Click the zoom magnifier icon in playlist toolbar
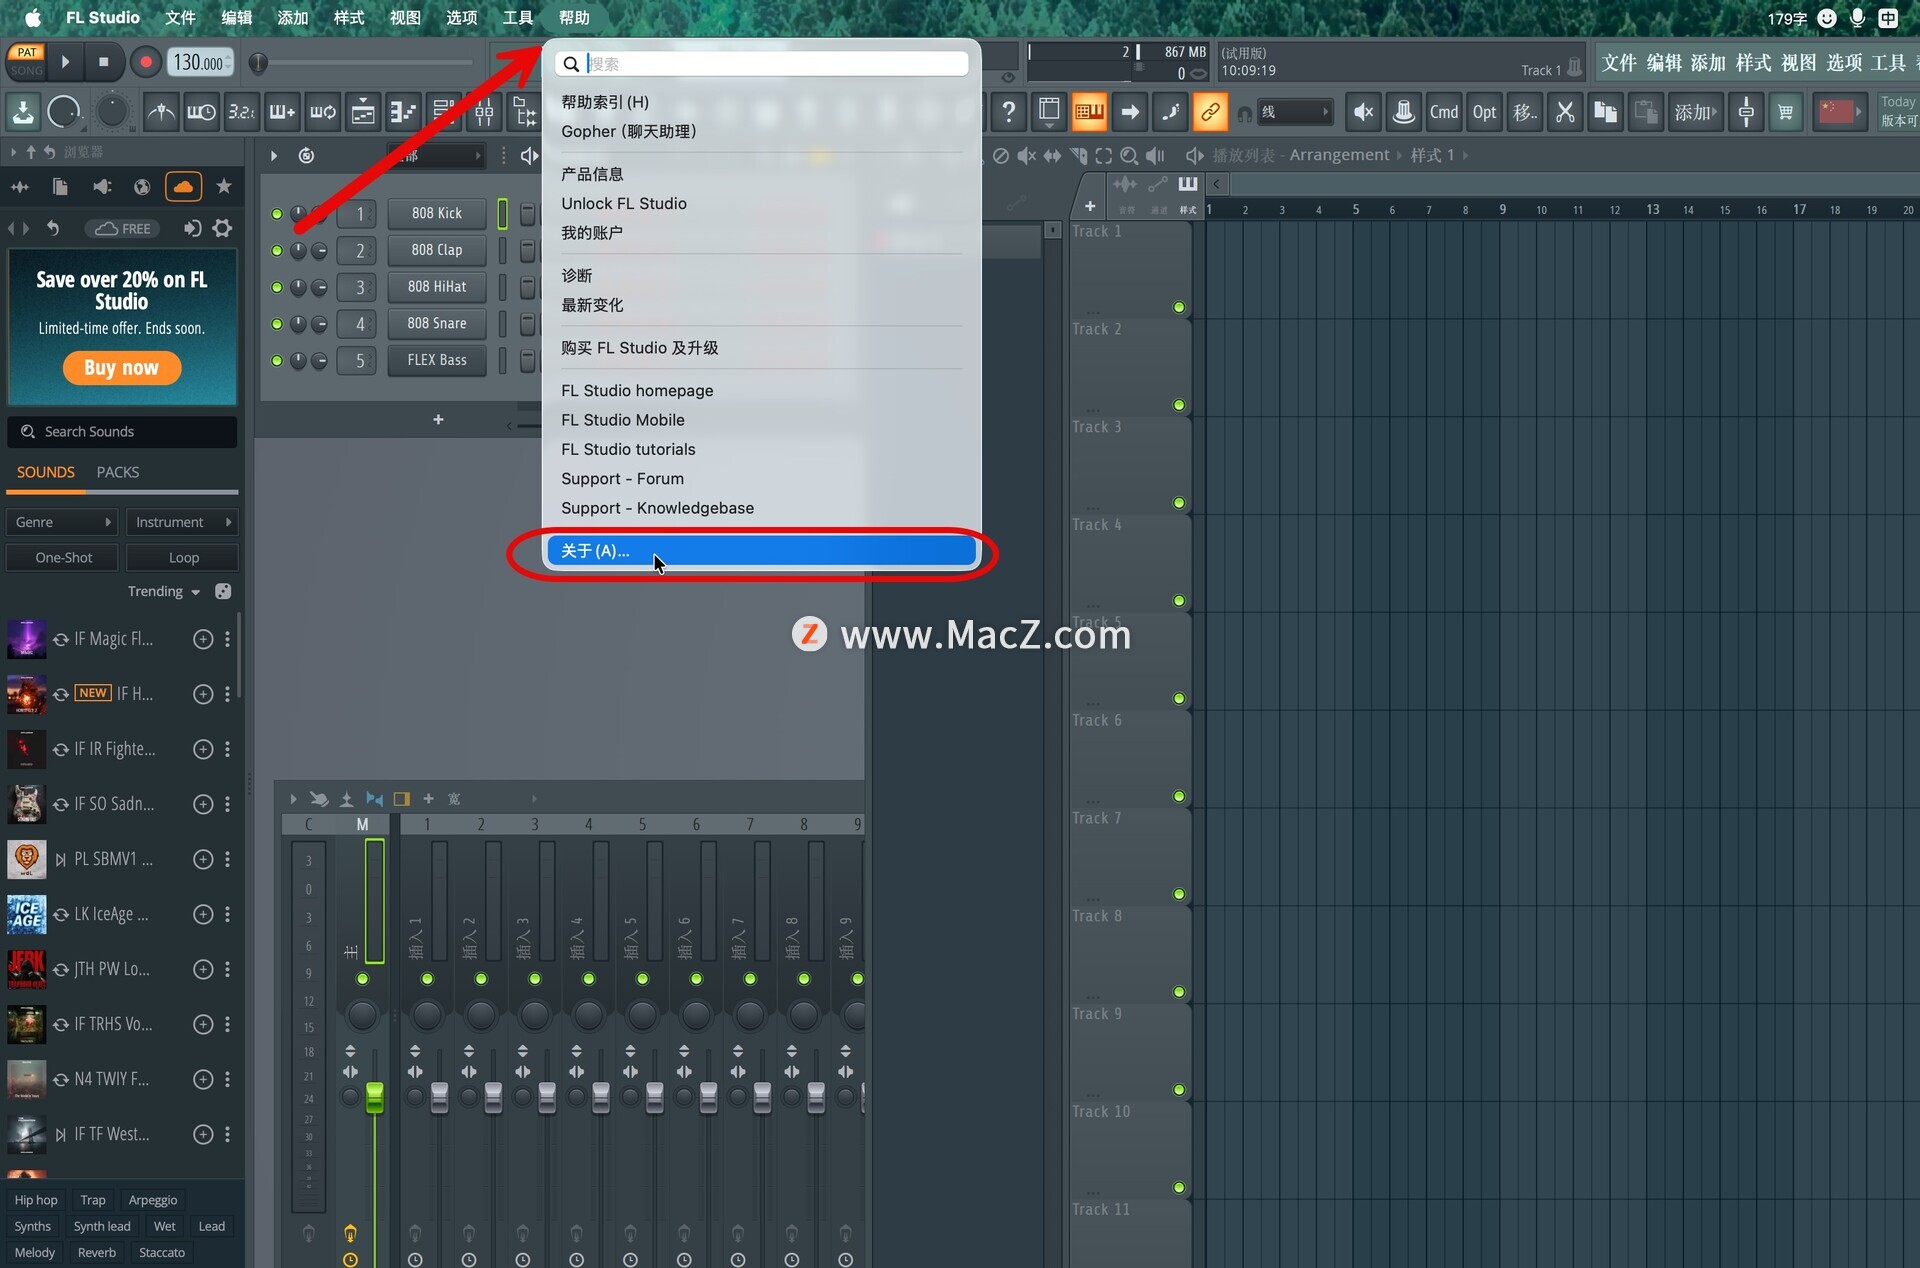This screenshot has width=1920, height=1268. click(x=1129, y=156)
